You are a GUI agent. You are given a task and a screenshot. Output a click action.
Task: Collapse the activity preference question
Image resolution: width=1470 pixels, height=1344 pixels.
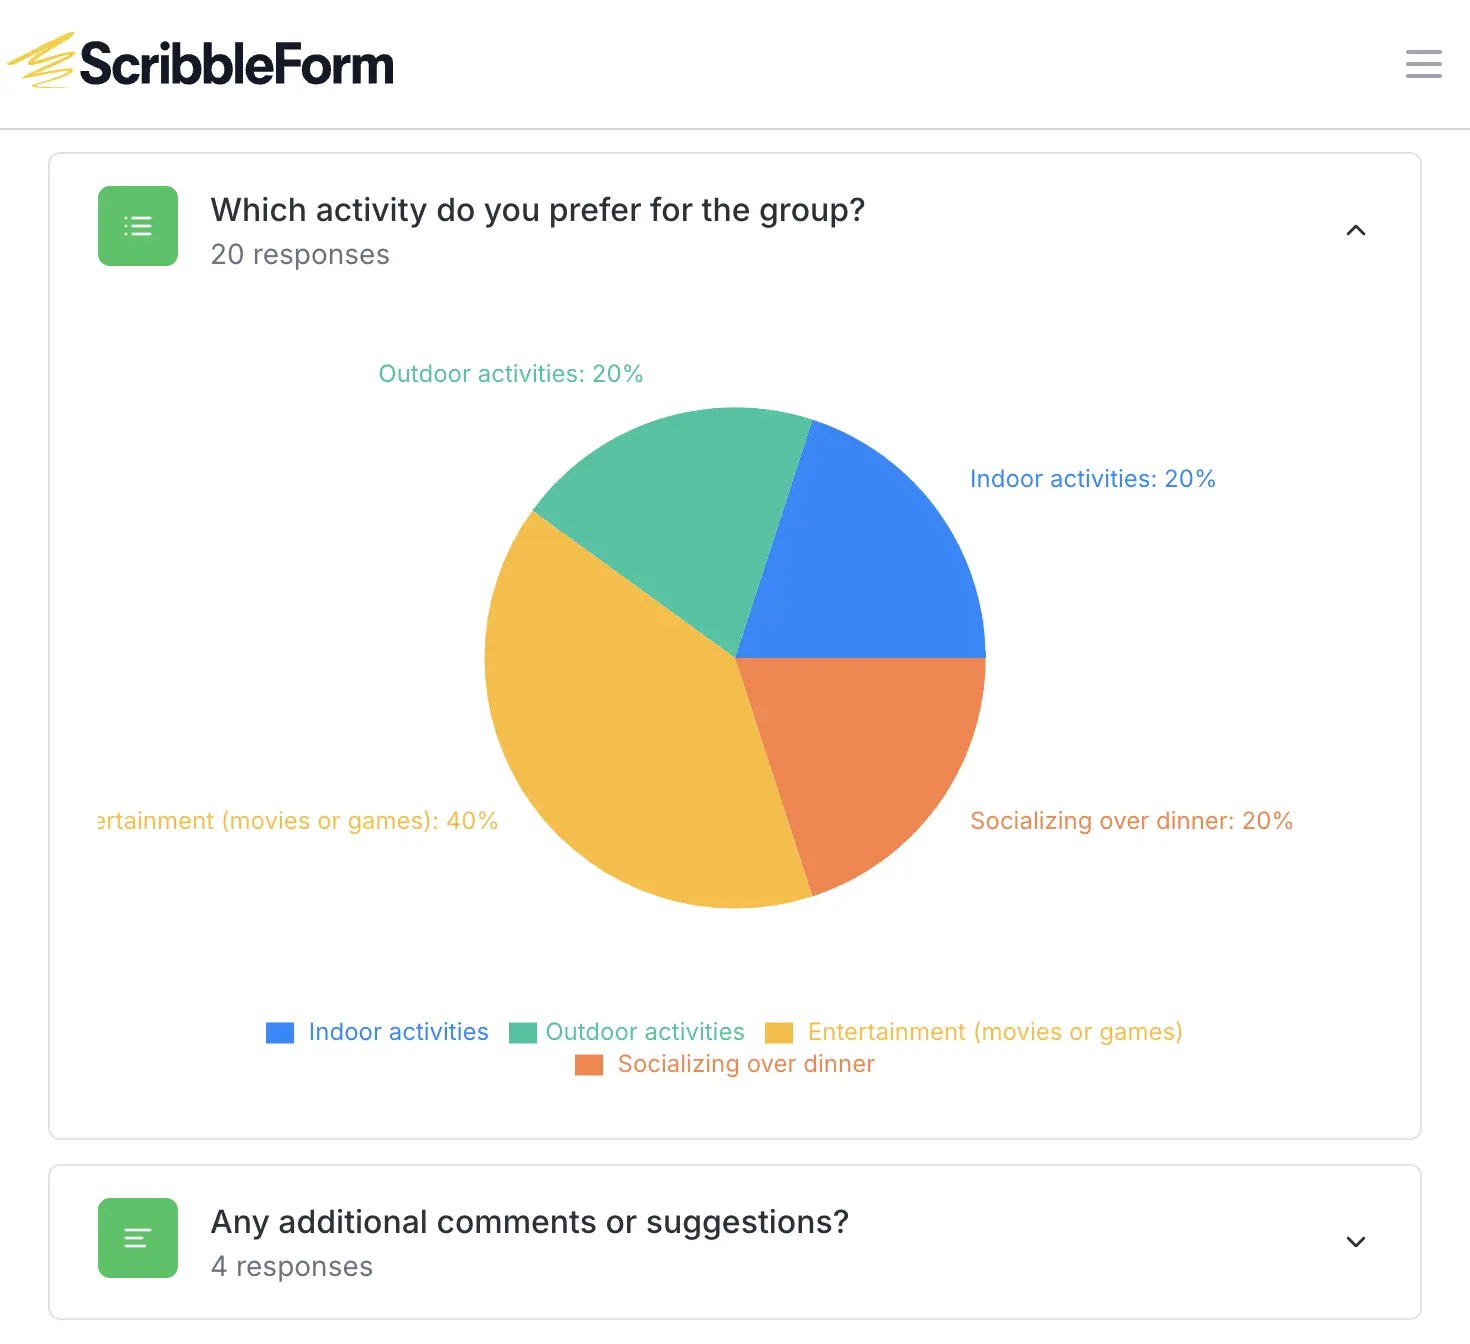(1356, 231)
